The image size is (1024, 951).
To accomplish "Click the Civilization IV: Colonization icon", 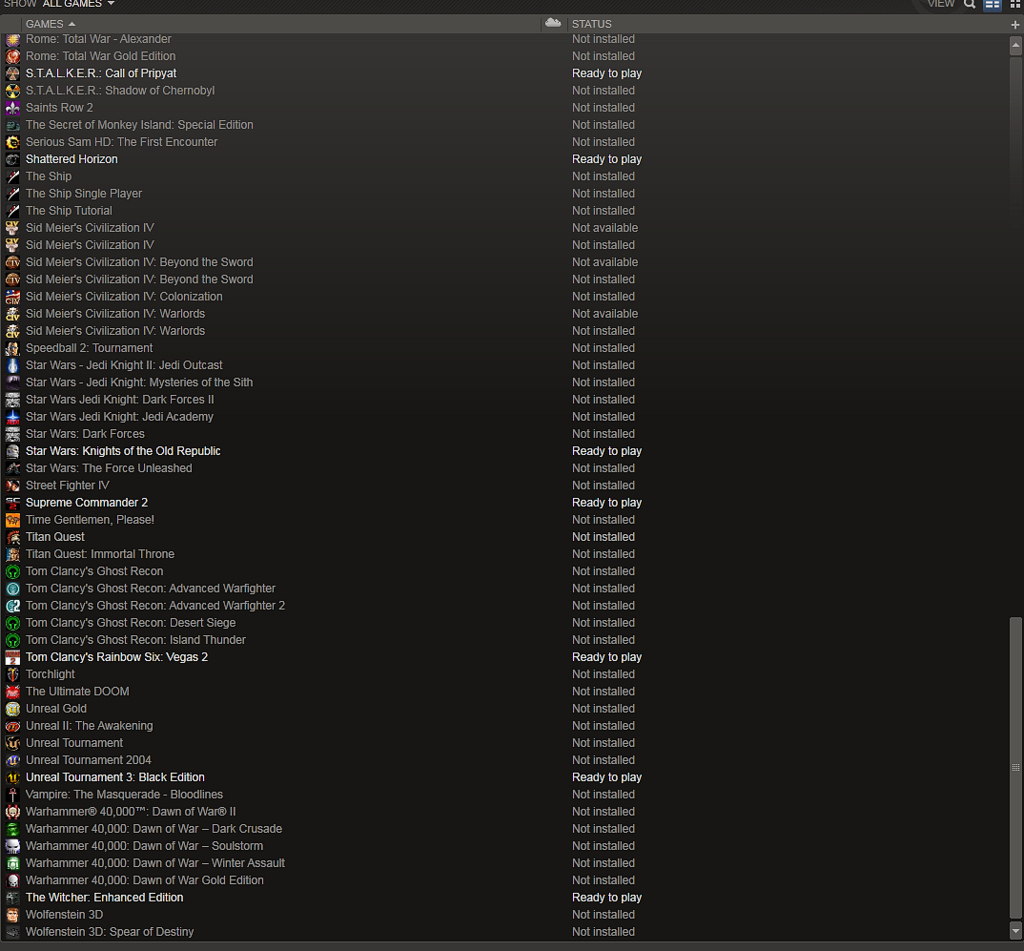I will click(x=12, y=297).
